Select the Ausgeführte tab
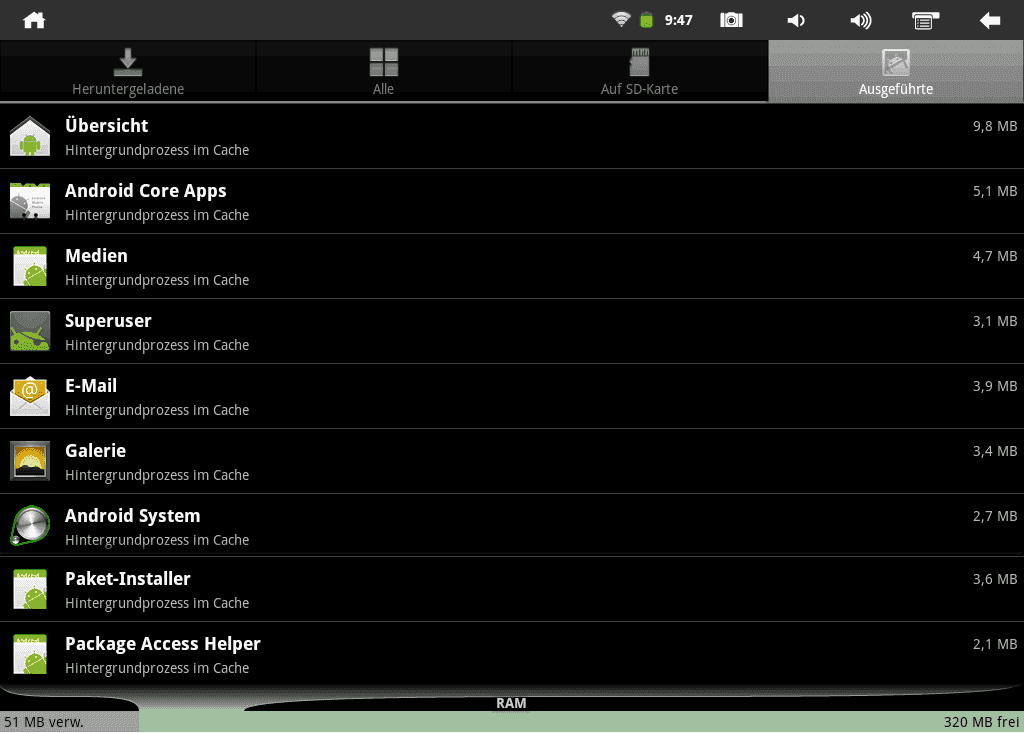This screenshot has height=733, width=1024. [x=896, y=71]
